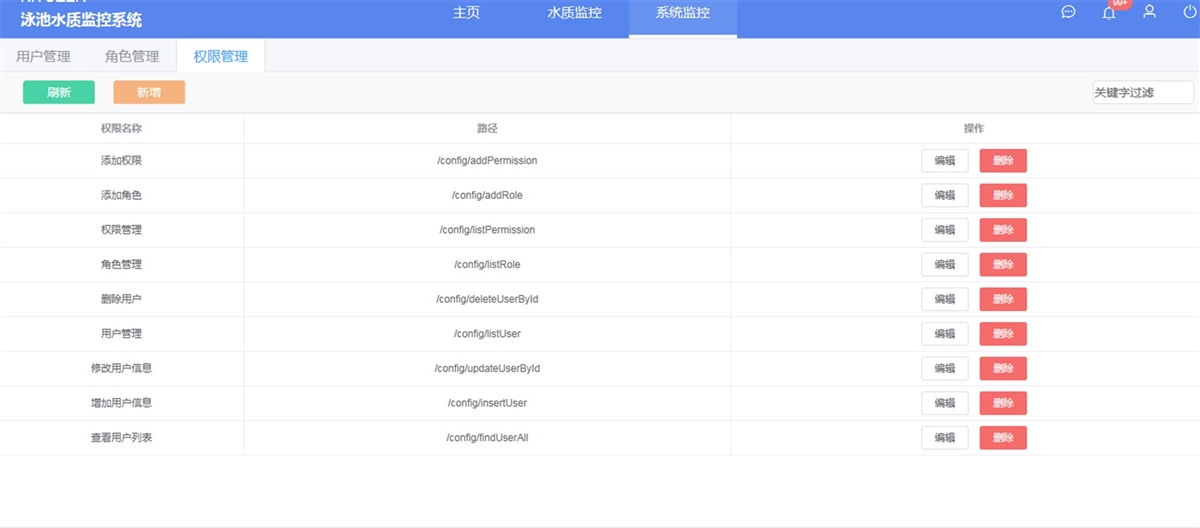Screen dimensions: 1200x528
Task: Select the 增加用户信息 name cell
Action: coord(121,403)
